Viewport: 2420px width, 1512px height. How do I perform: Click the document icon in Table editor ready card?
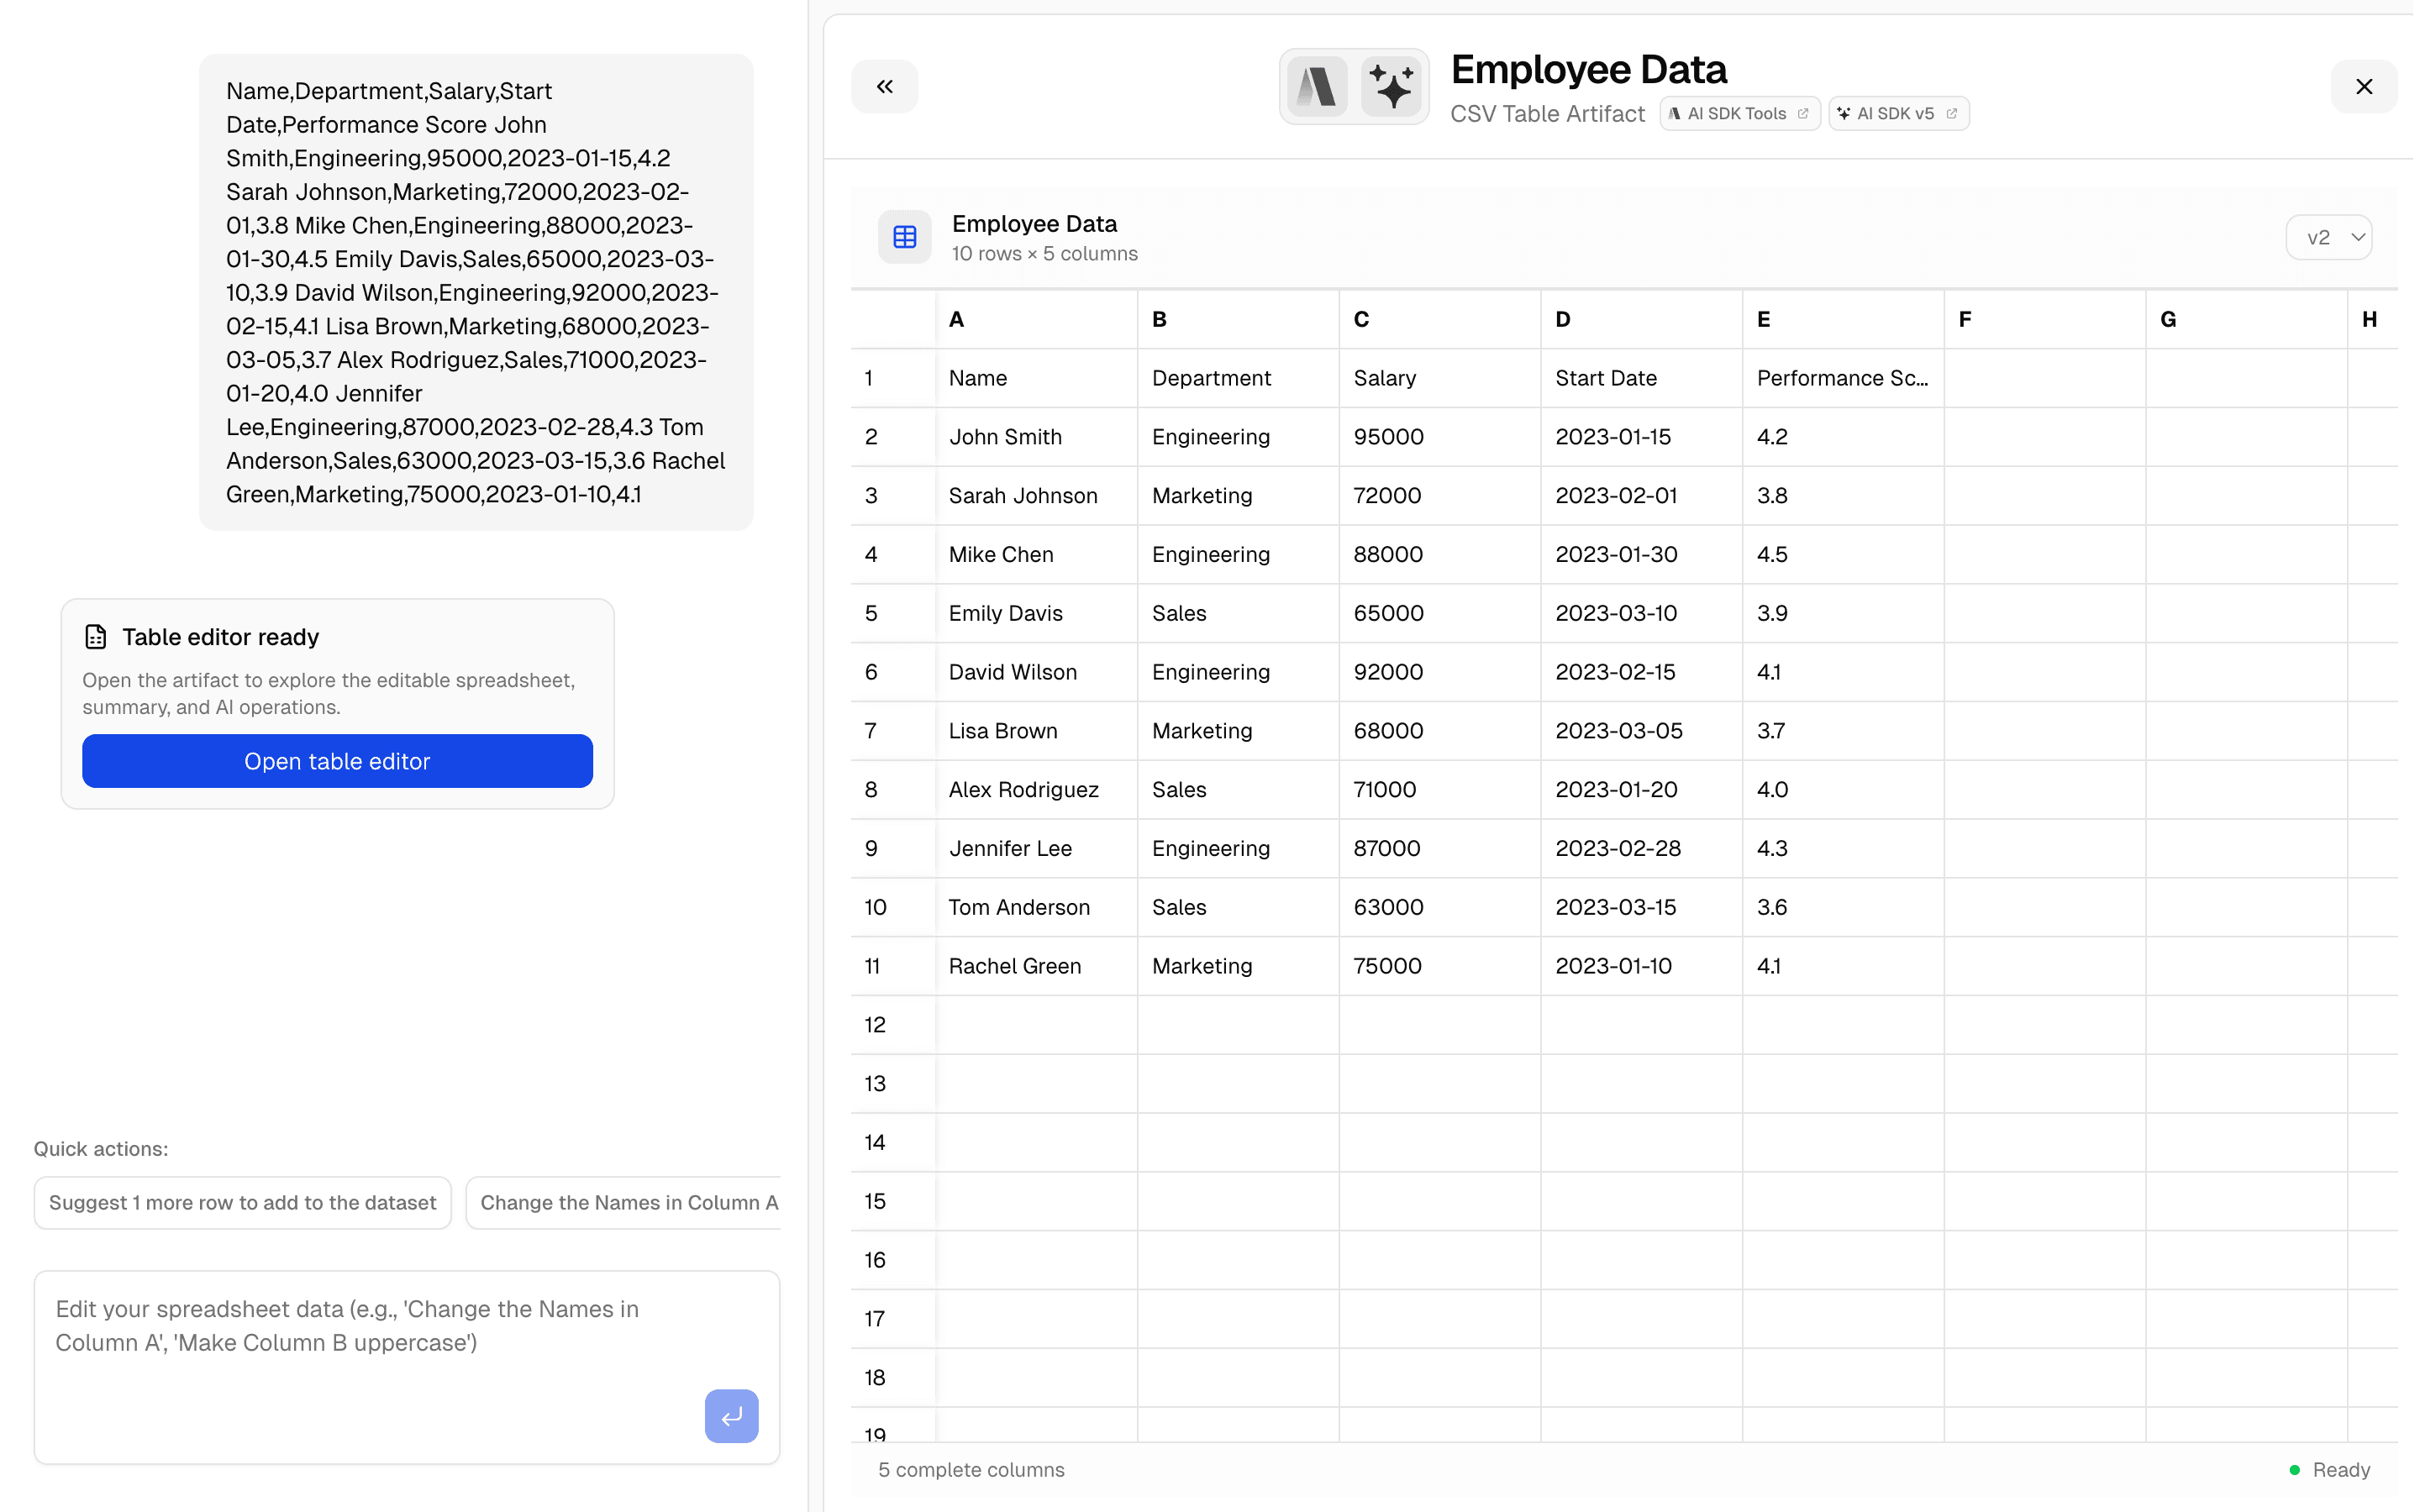pyautogui.click(x=95, y=636)
